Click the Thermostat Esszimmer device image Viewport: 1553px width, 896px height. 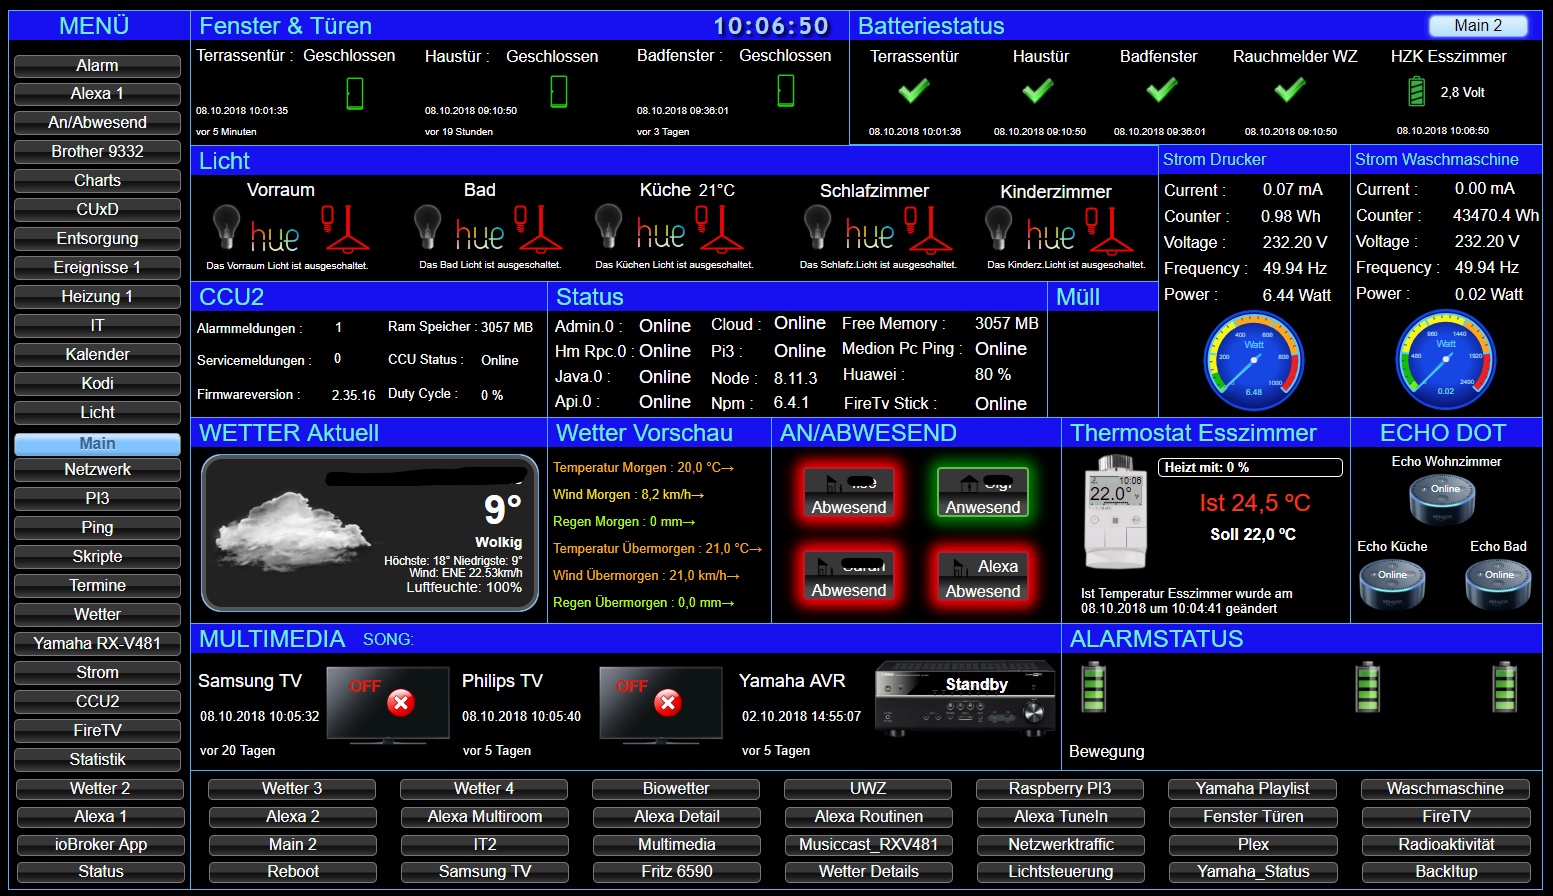tap(1115, 512)
